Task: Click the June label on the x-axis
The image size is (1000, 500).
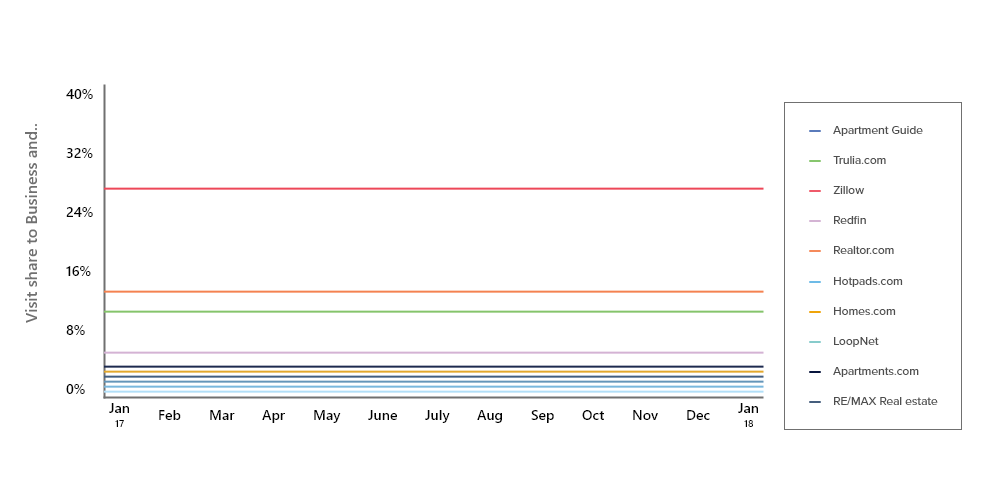Action: tap(382, 416)
